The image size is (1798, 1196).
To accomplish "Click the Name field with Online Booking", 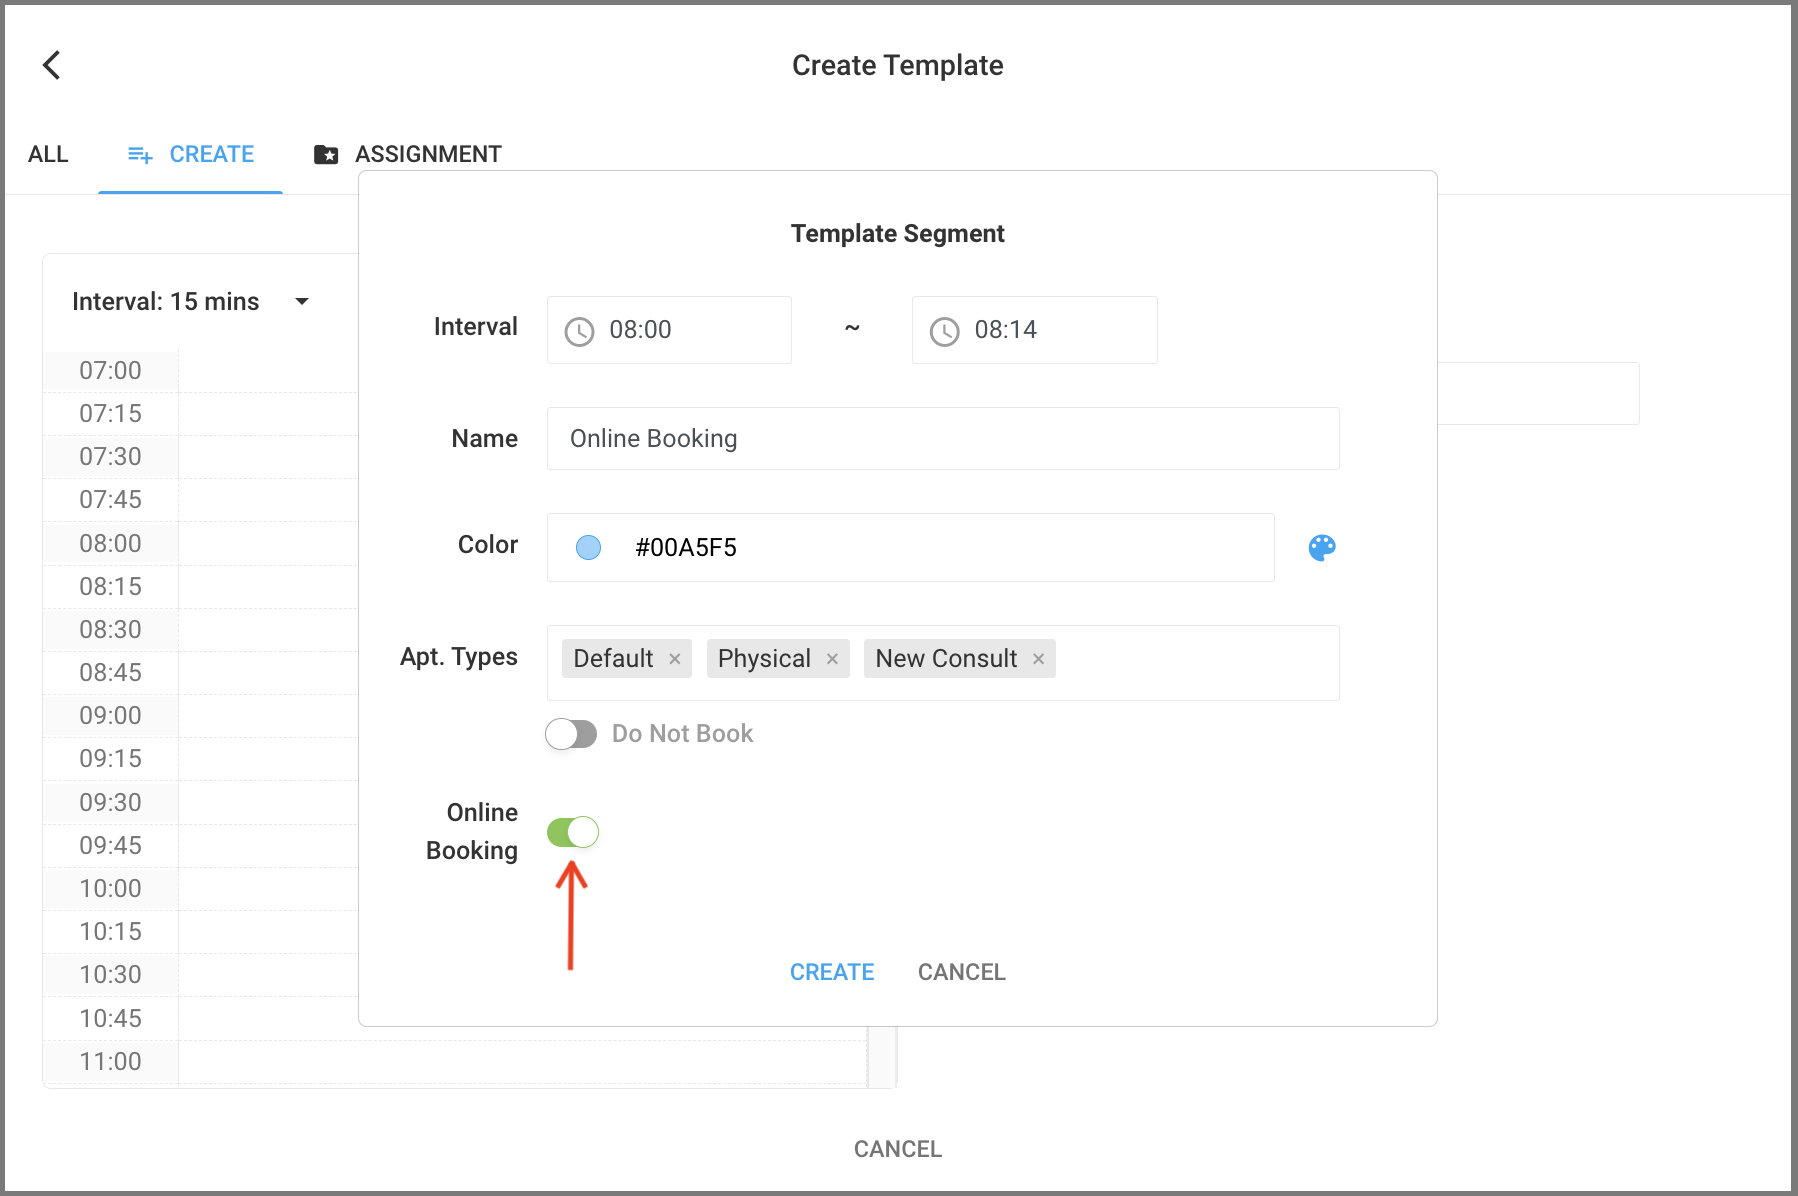I will coord(943,438).
